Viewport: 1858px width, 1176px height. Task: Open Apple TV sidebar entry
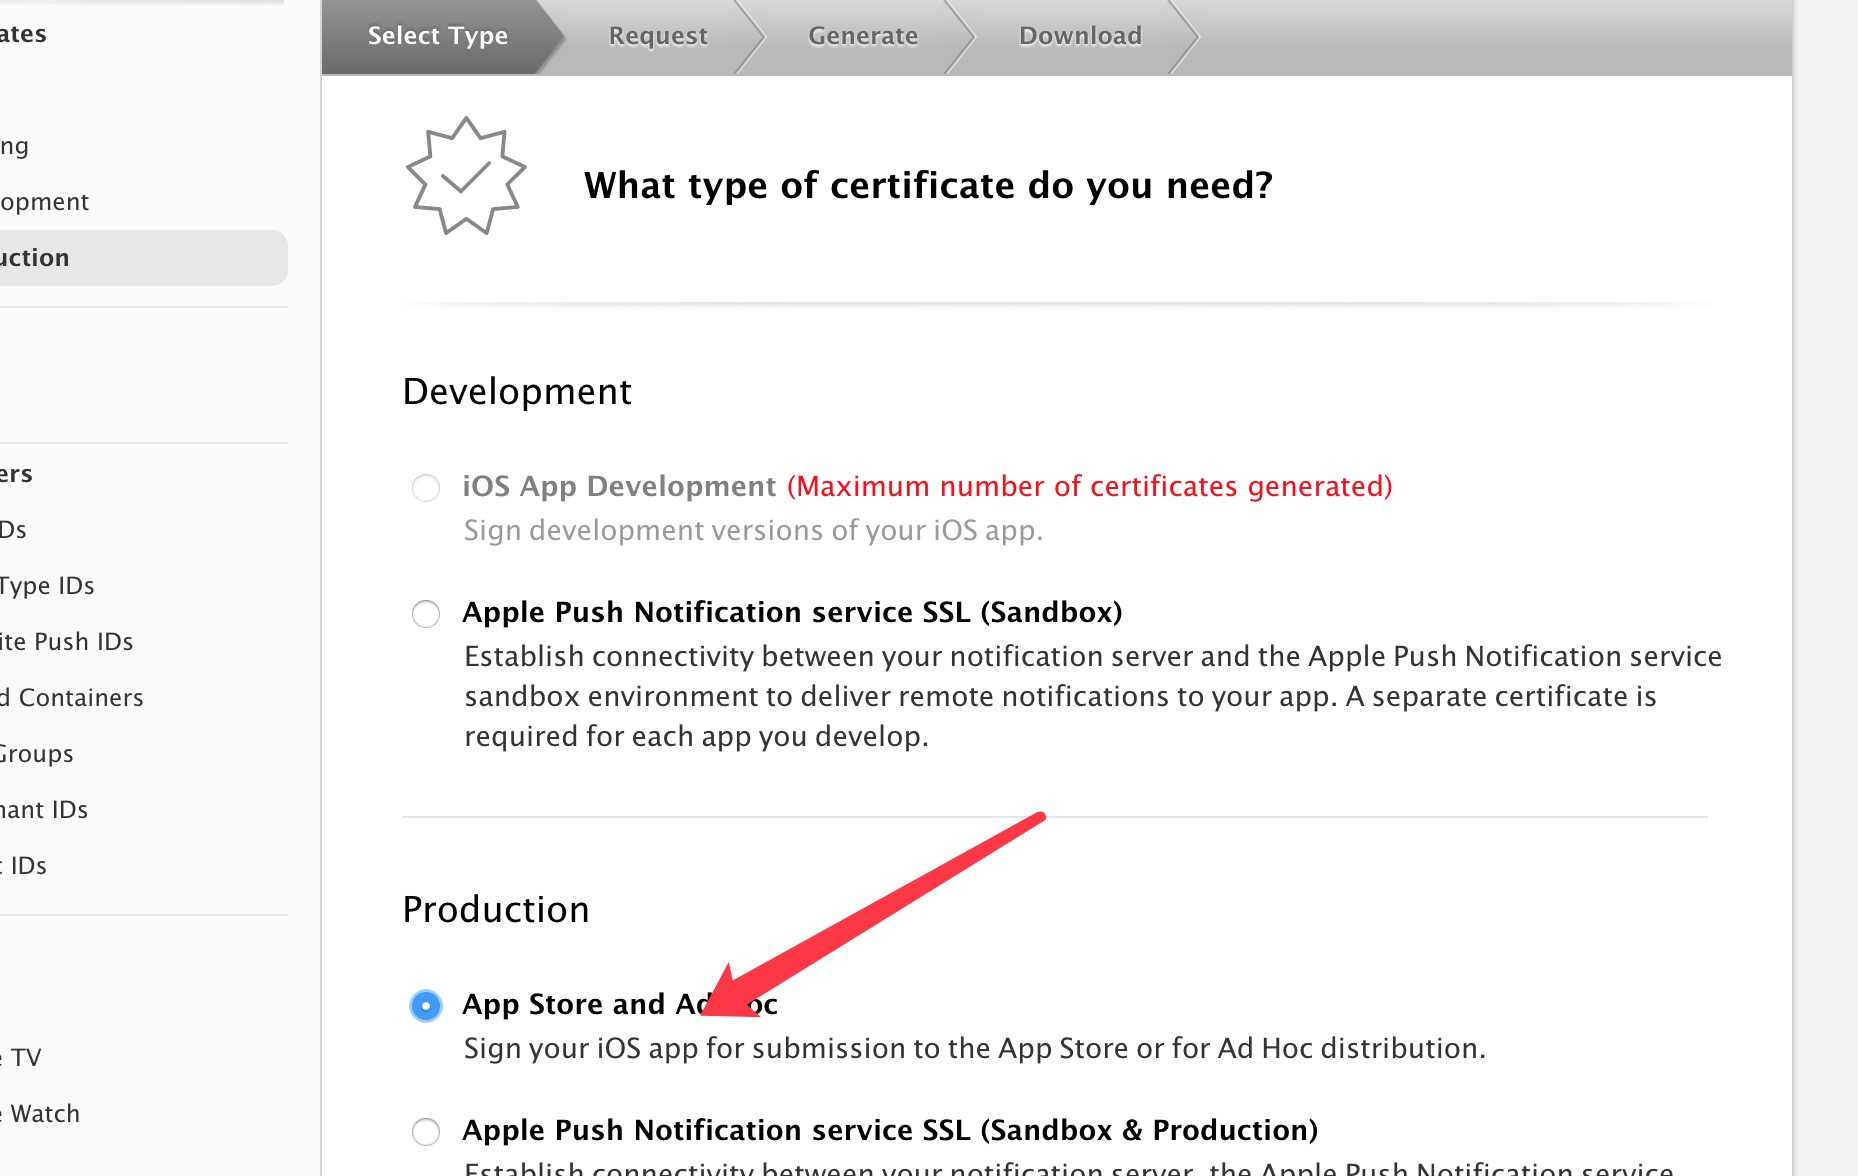click(20, 1058)
